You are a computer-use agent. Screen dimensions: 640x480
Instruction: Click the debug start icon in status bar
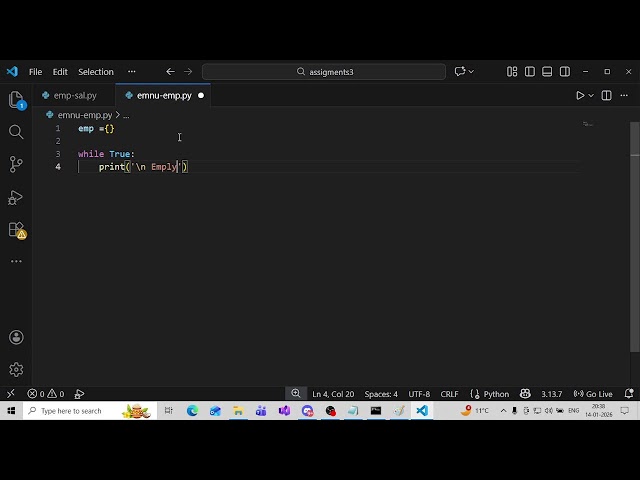click(79, 394)
